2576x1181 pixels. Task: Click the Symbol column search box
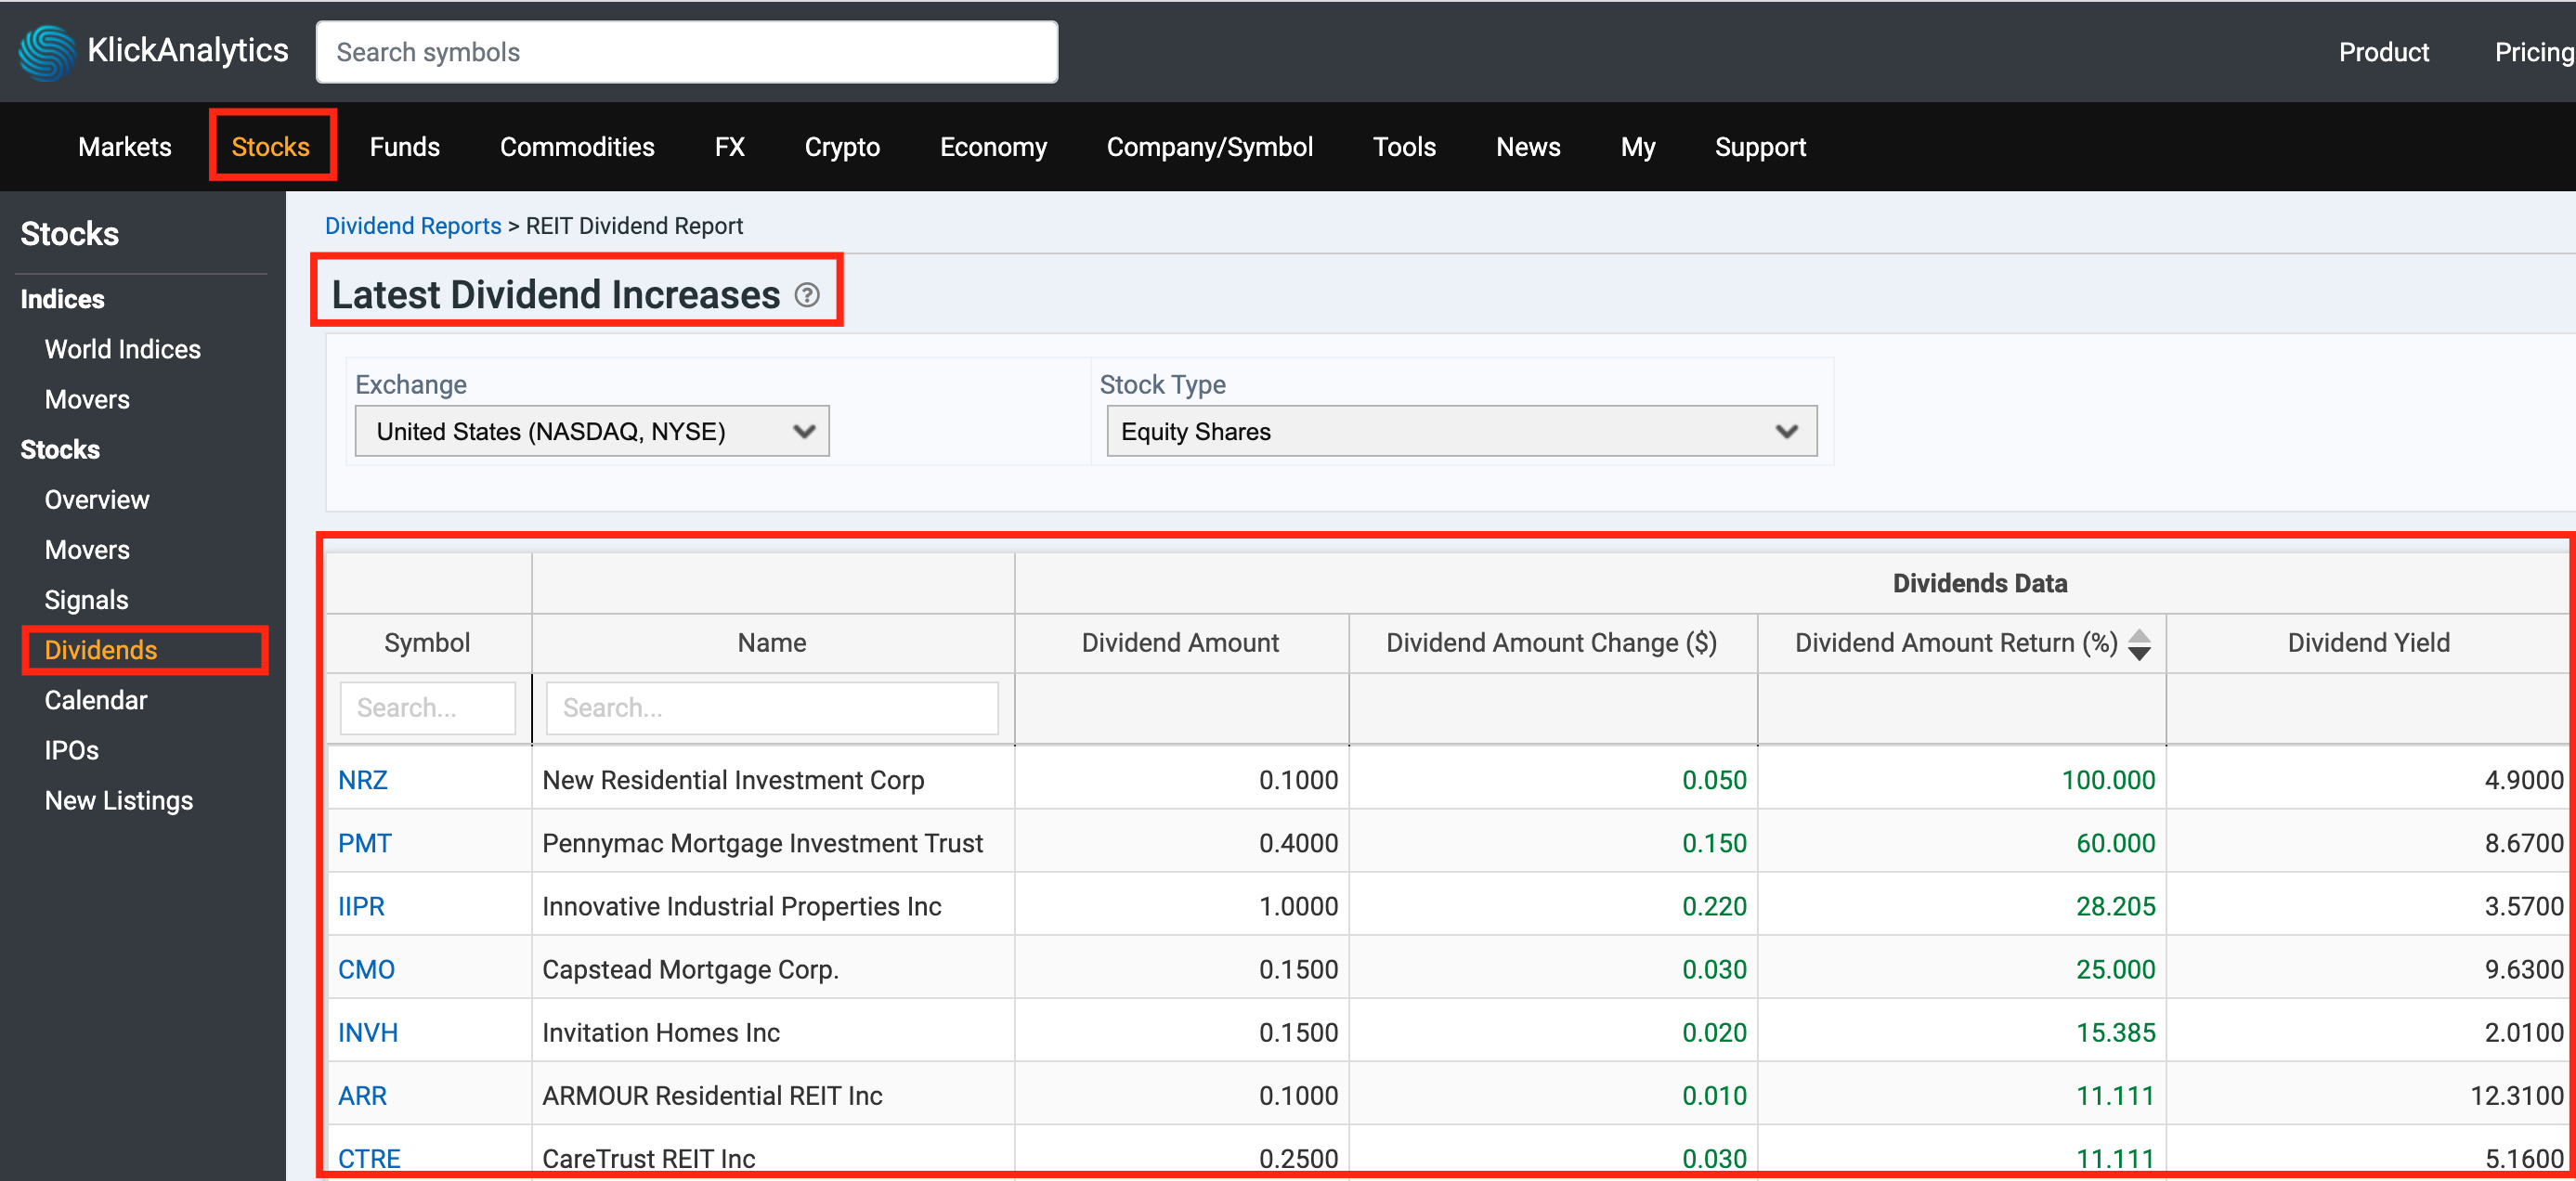tap(428, 708)
